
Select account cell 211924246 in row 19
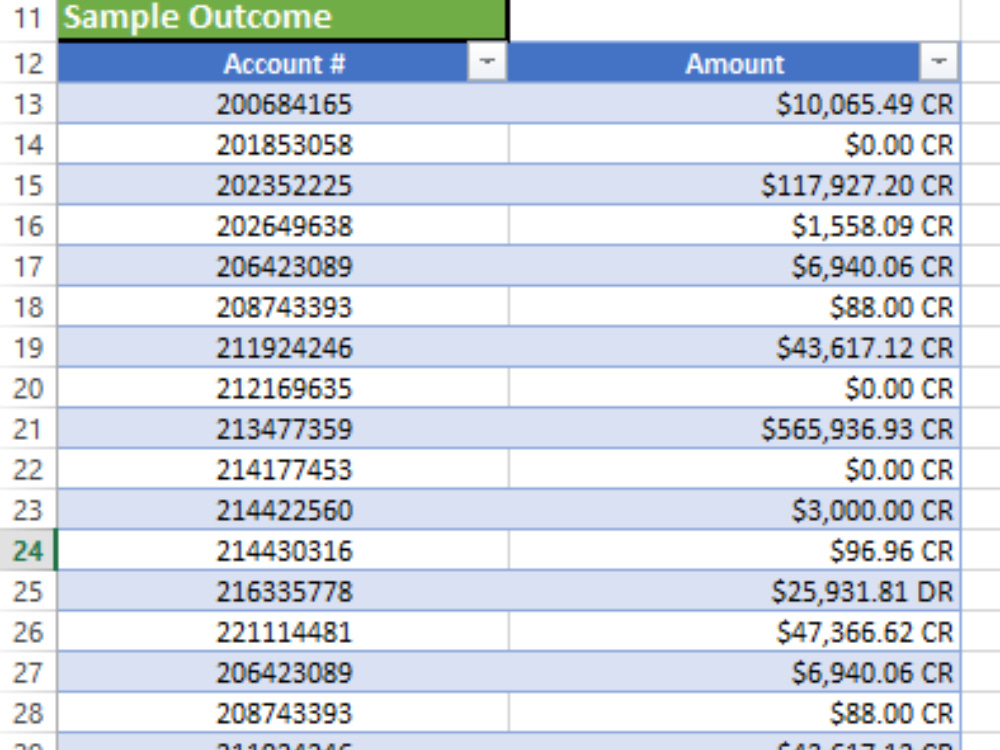point(283,348)
